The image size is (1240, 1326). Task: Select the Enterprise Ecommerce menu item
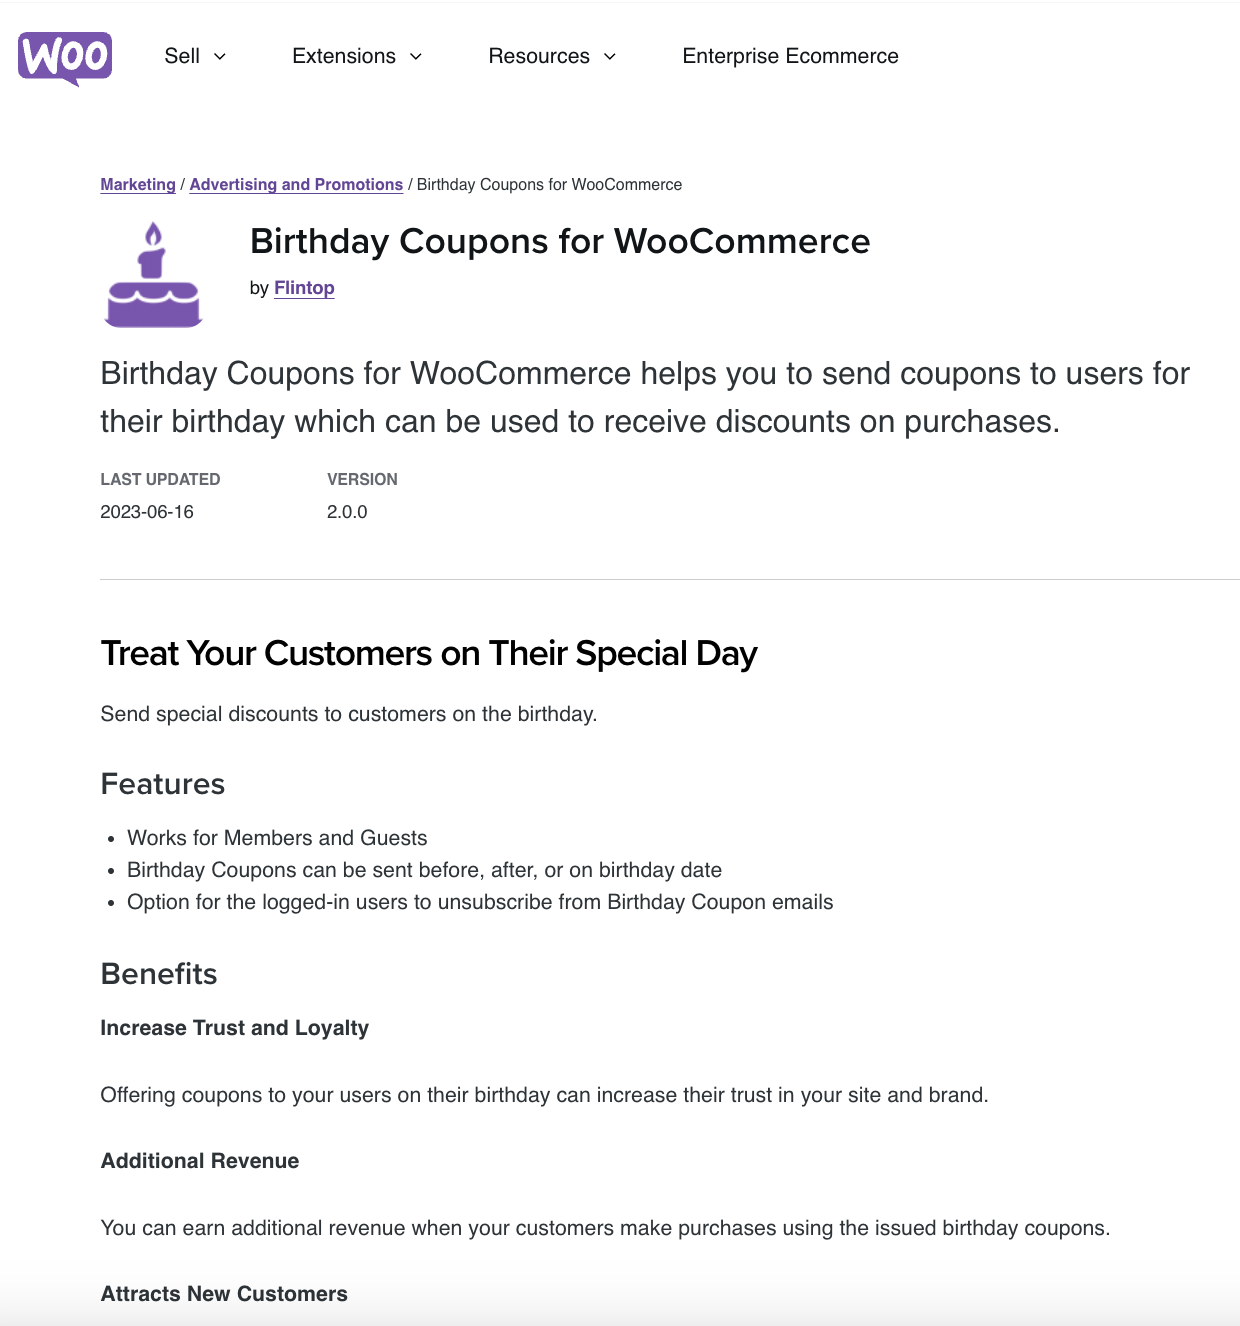[x=790, y=56]
